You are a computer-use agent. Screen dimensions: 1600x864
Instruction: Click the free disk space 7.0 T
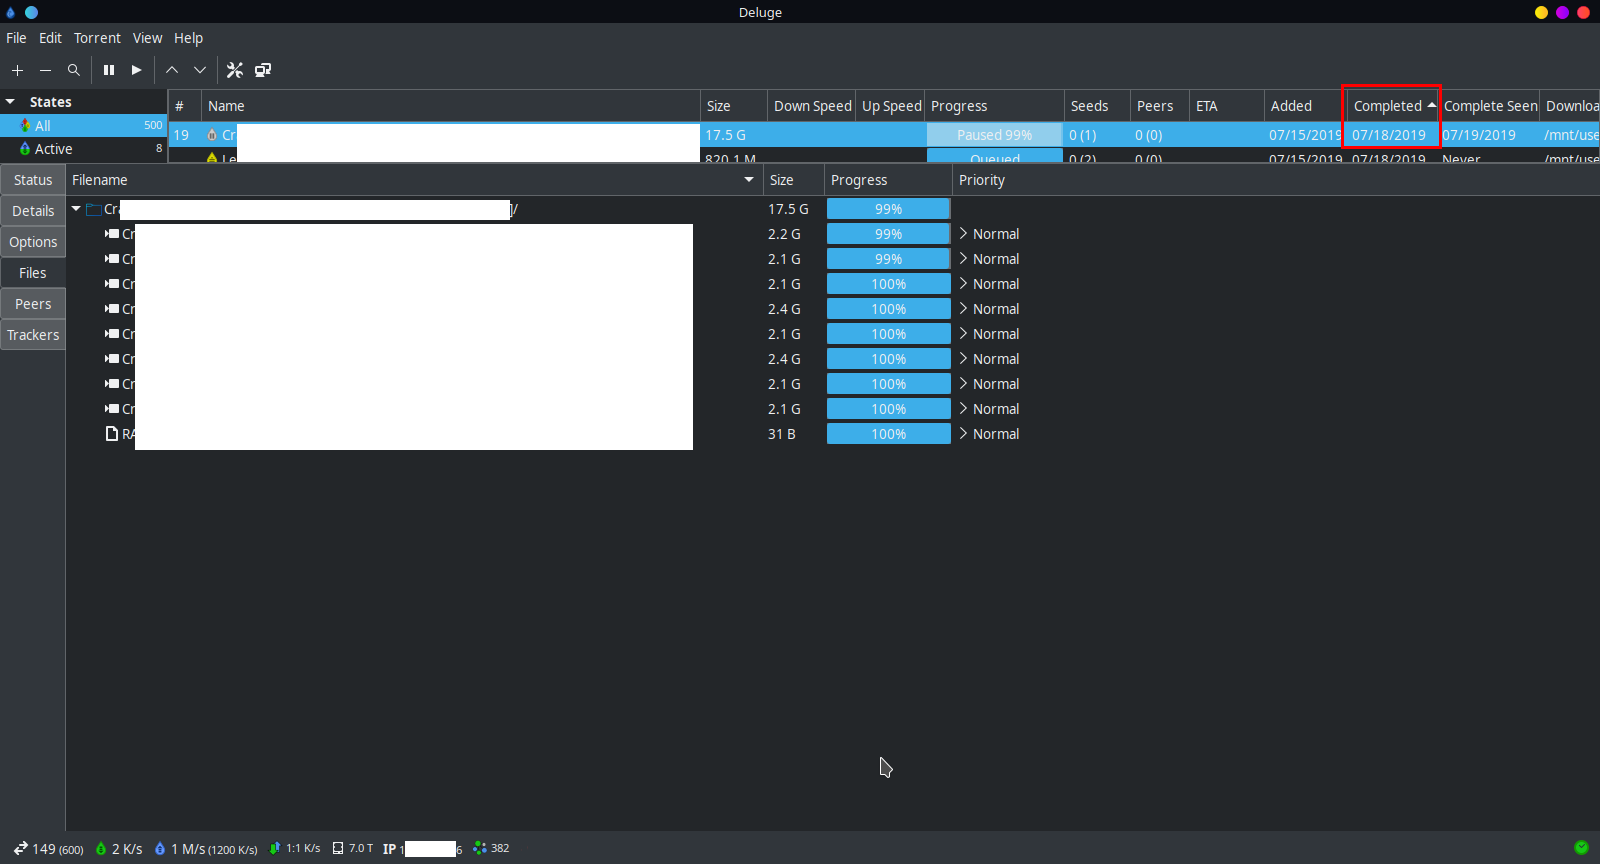click(353, 848)
